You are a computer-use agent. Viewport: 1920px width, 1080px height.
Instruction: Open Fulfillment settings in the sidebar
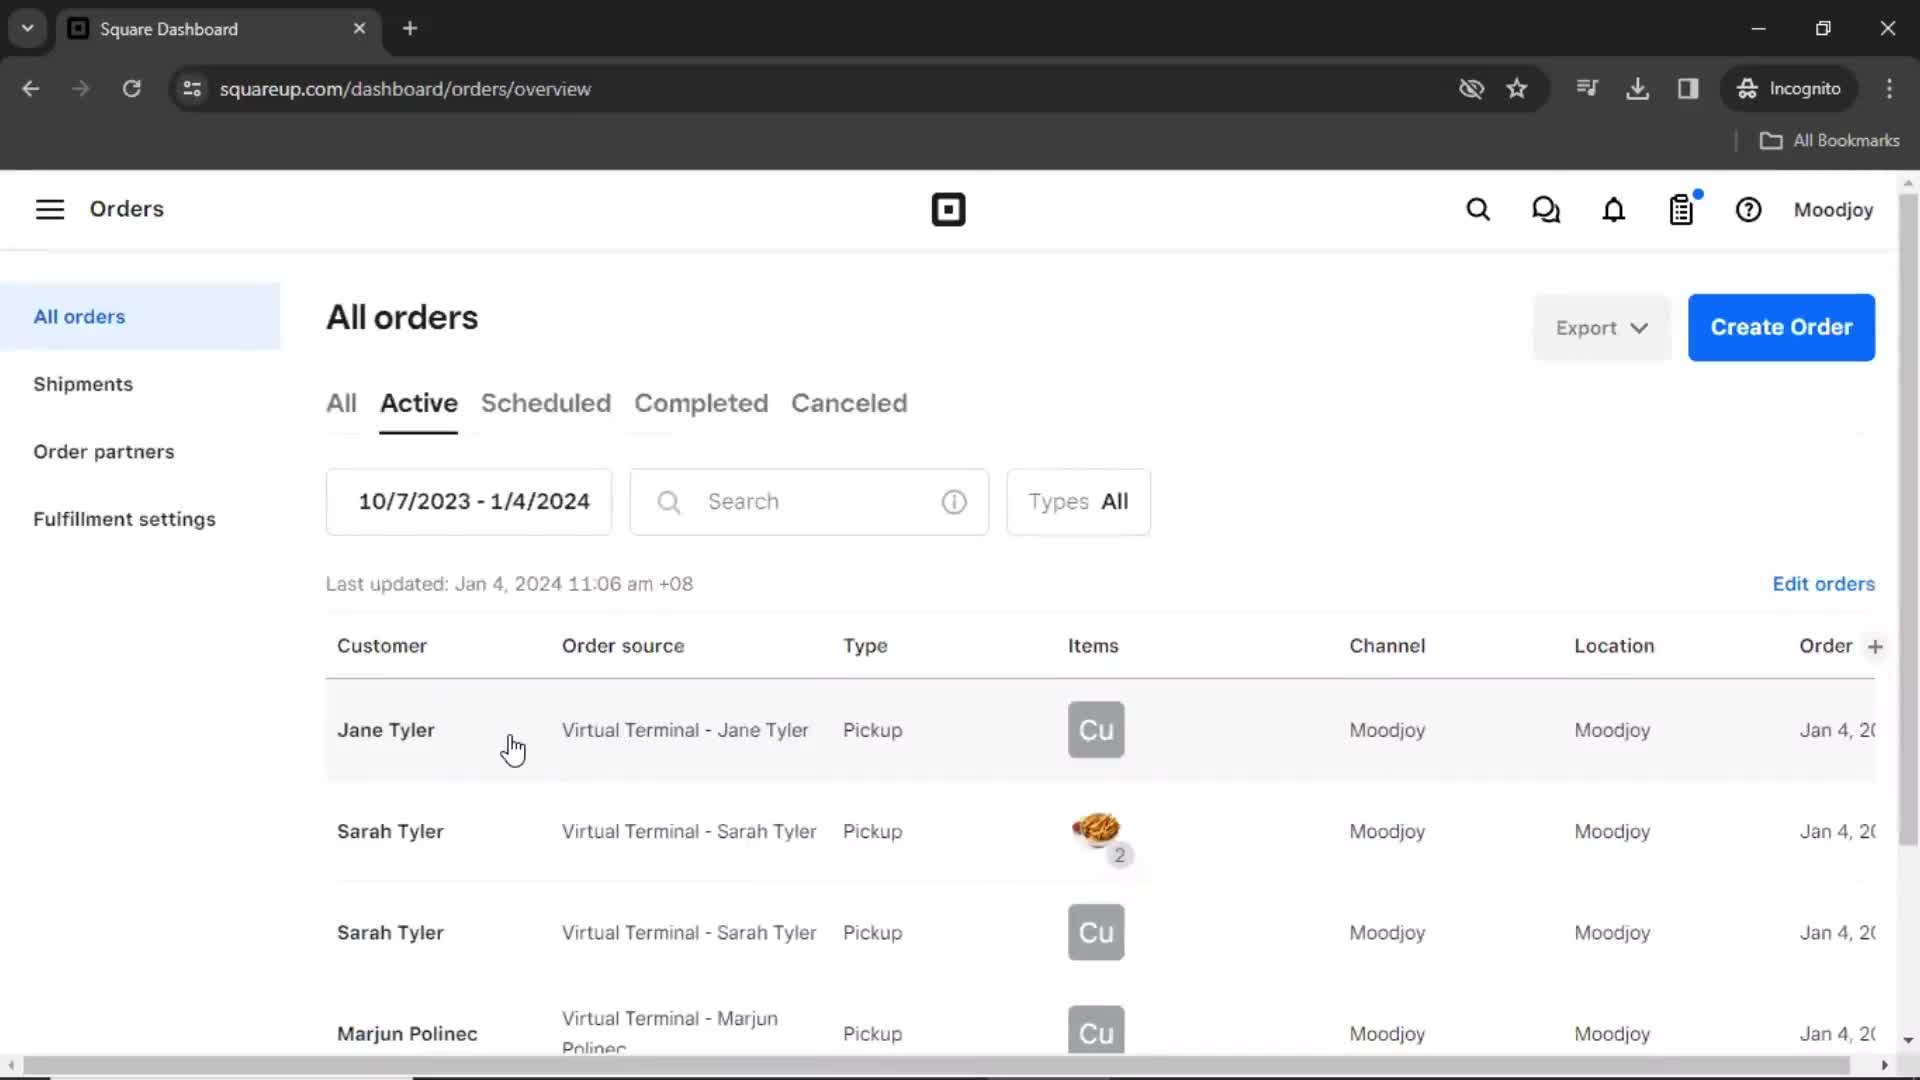[124, 519]
